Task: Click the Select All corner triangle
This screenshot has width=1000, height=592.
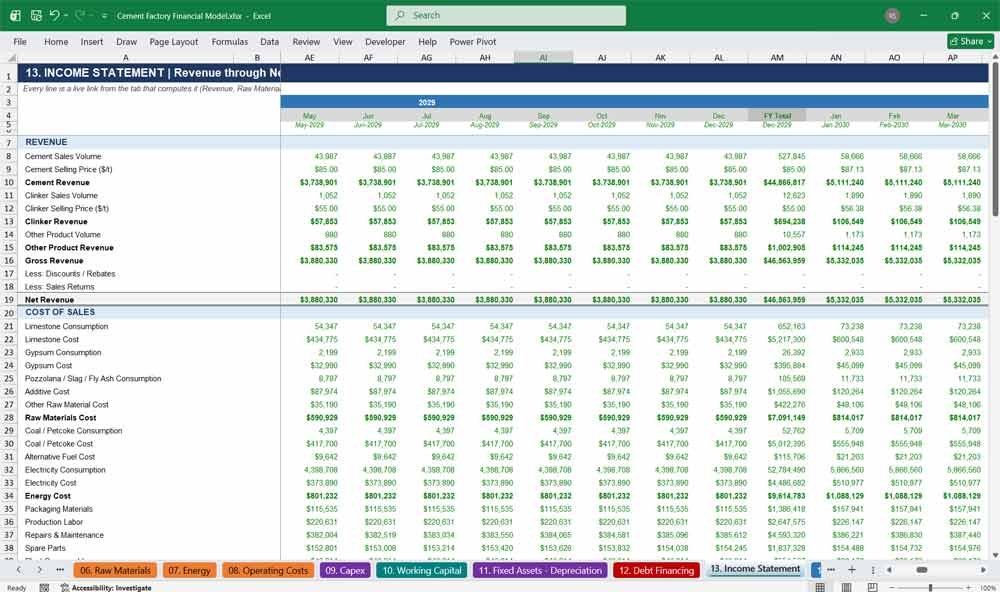Action: click(x=9, y=57)
